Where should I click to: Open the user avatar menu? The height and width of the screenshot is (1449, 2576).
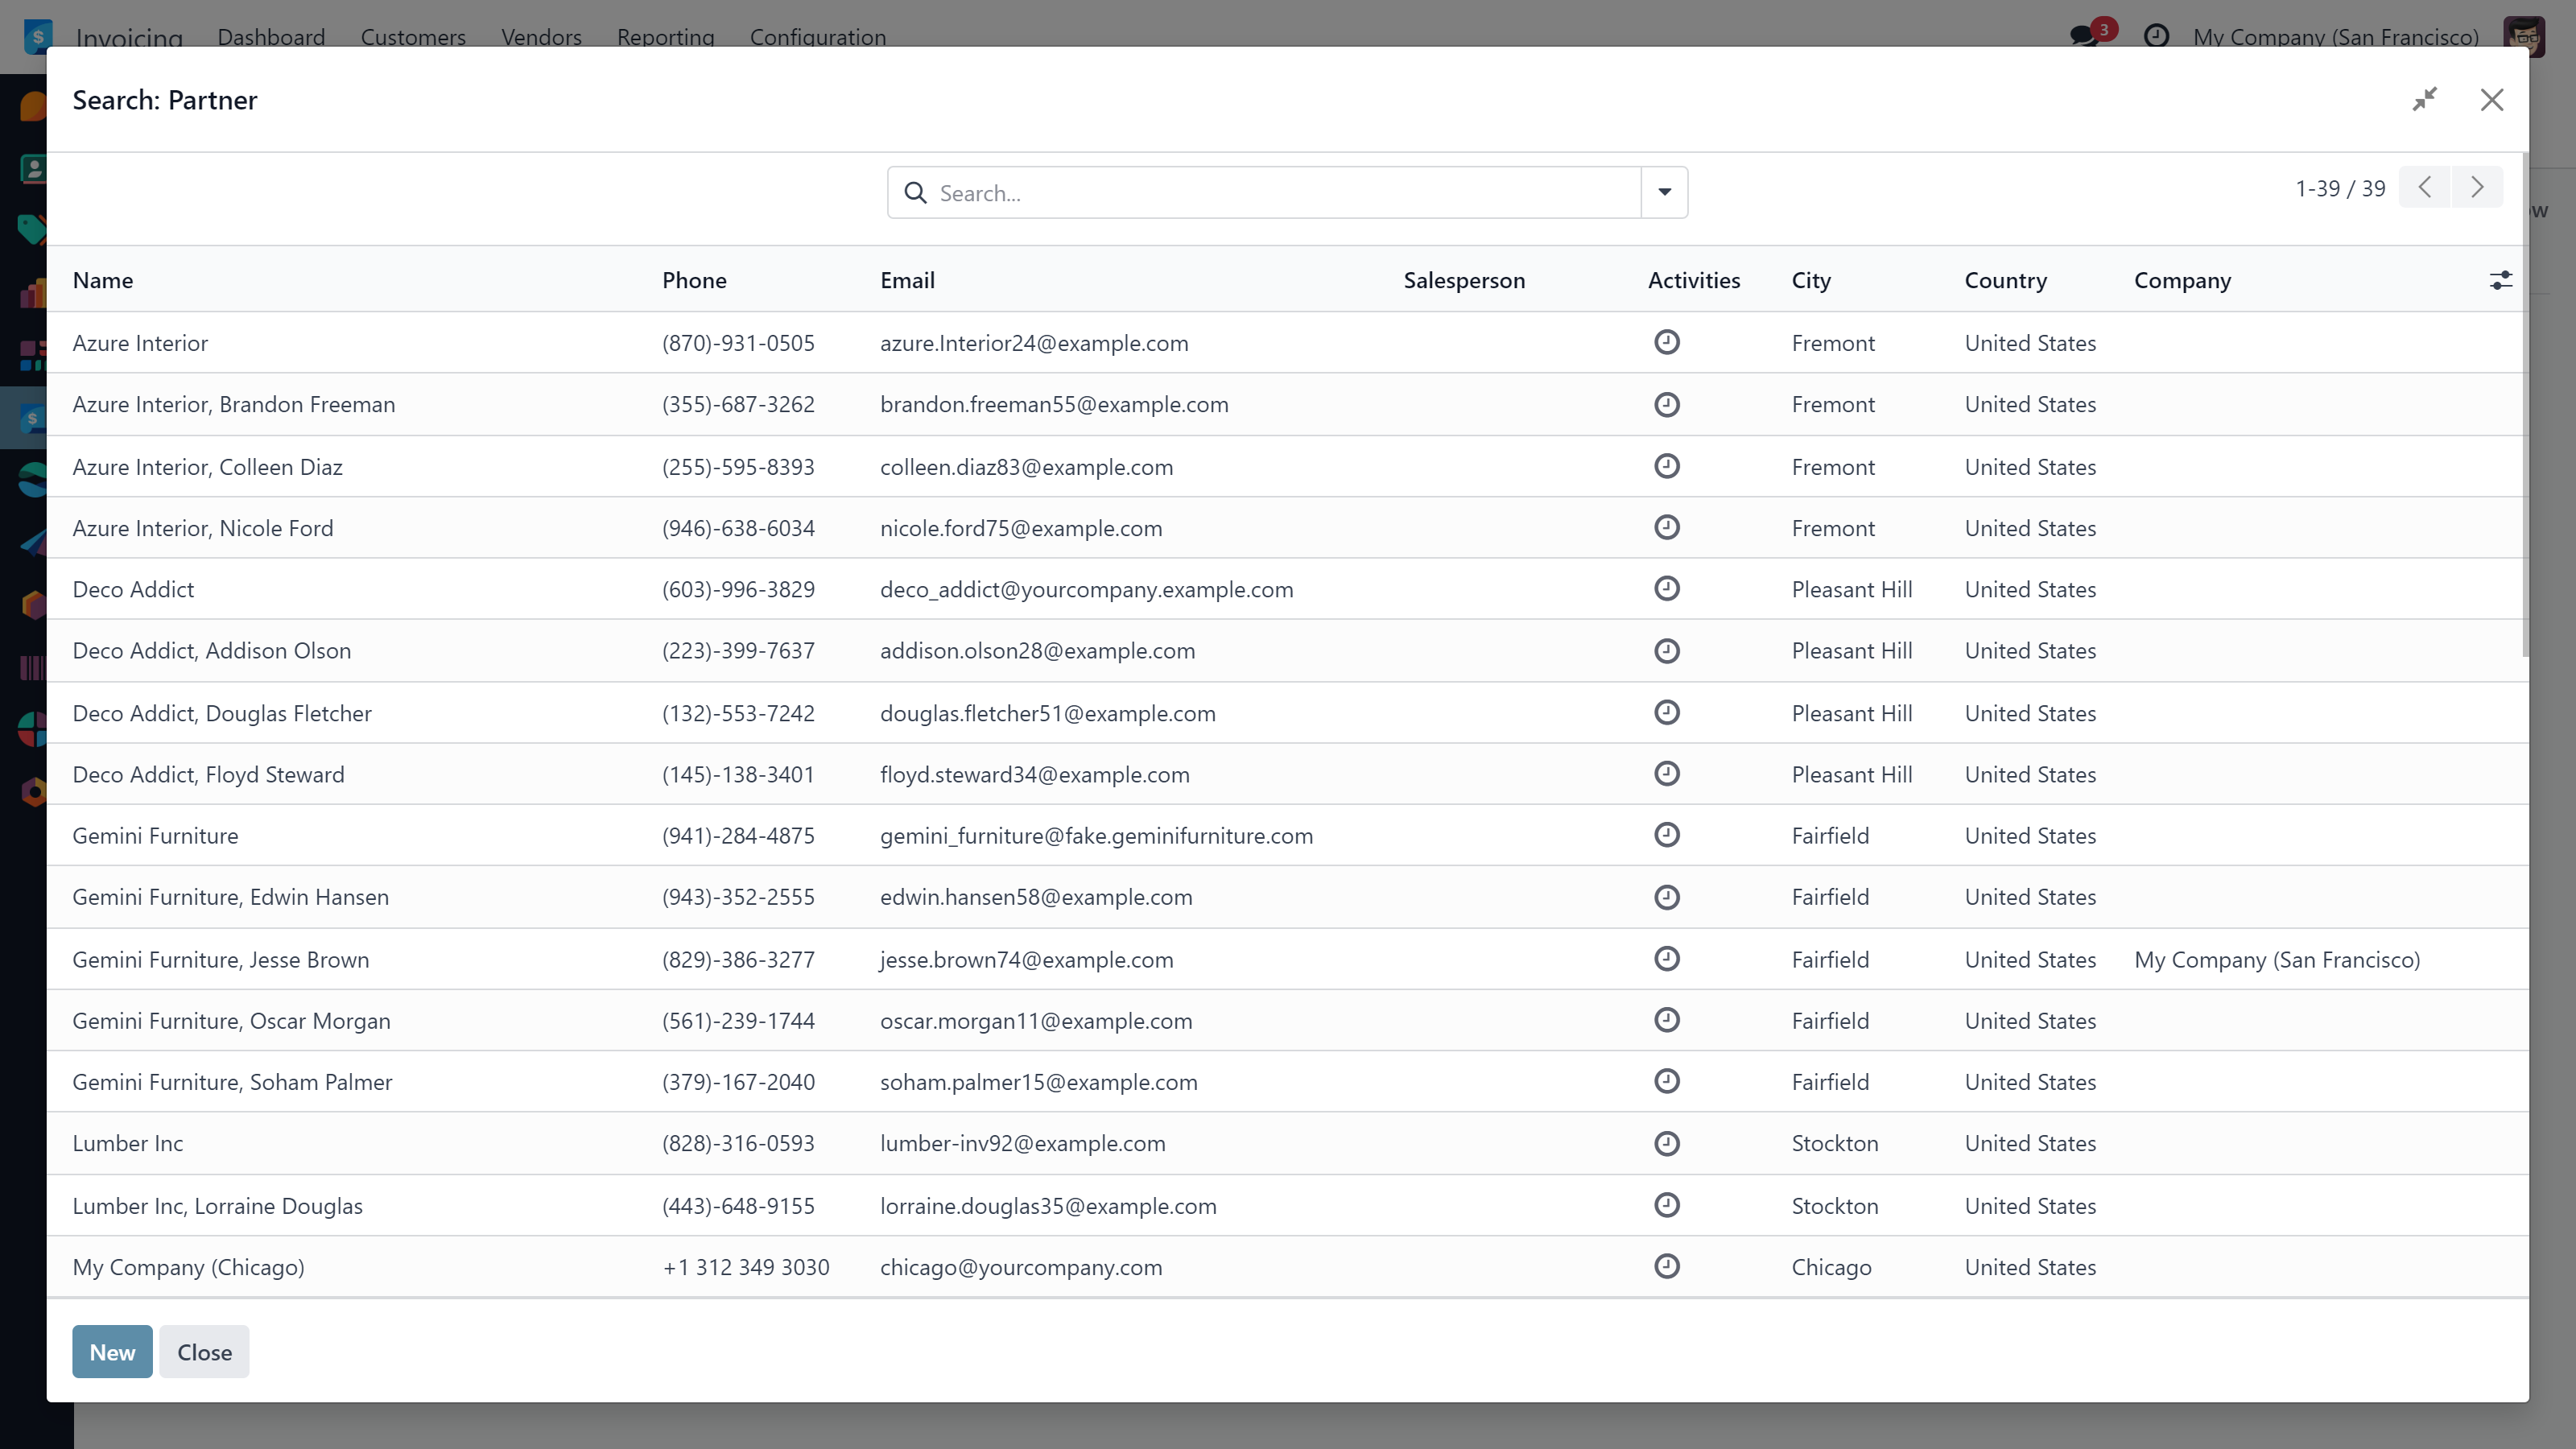(x=2523, y=36)
